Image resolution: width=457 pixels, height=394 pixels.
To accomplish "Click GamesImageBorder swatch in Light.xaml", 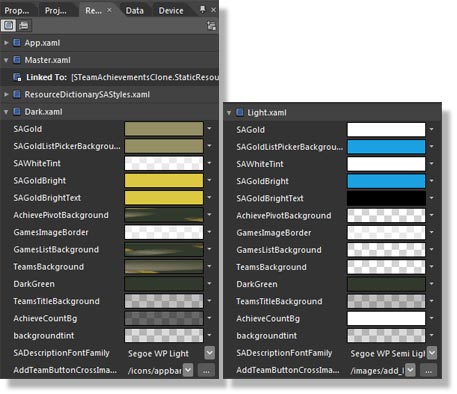I will [386, 233].
